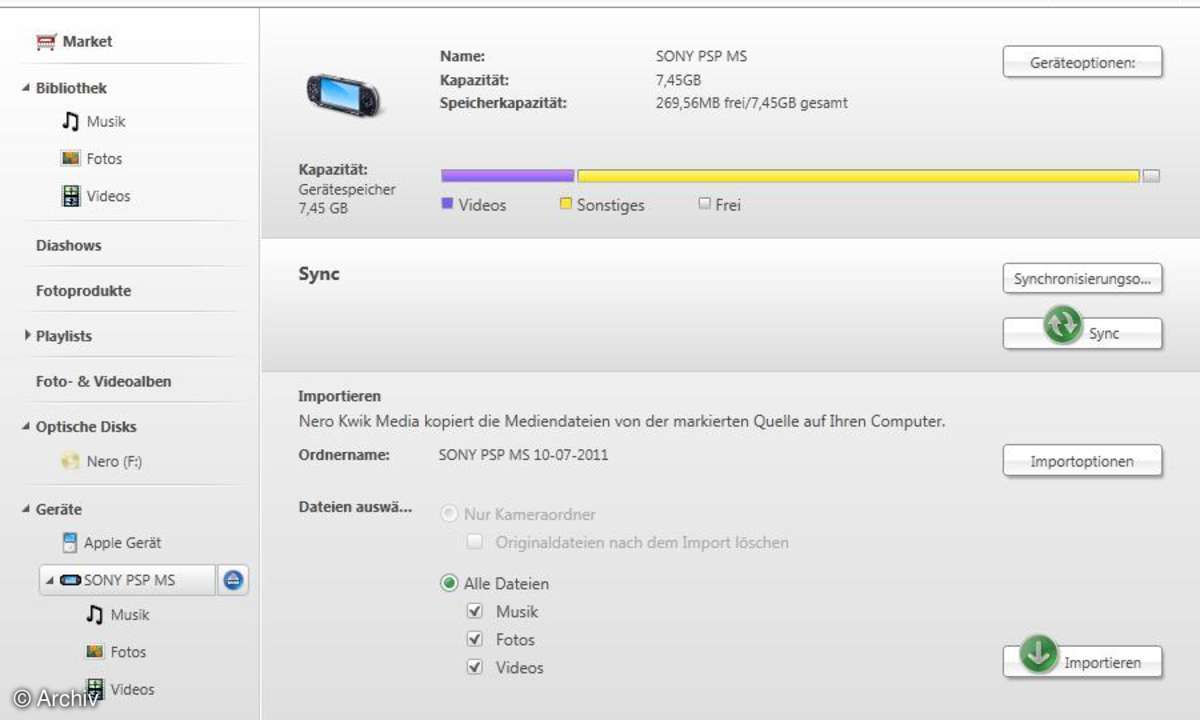Open Foto- & Videoalben in the sidebar

[103, 381]
